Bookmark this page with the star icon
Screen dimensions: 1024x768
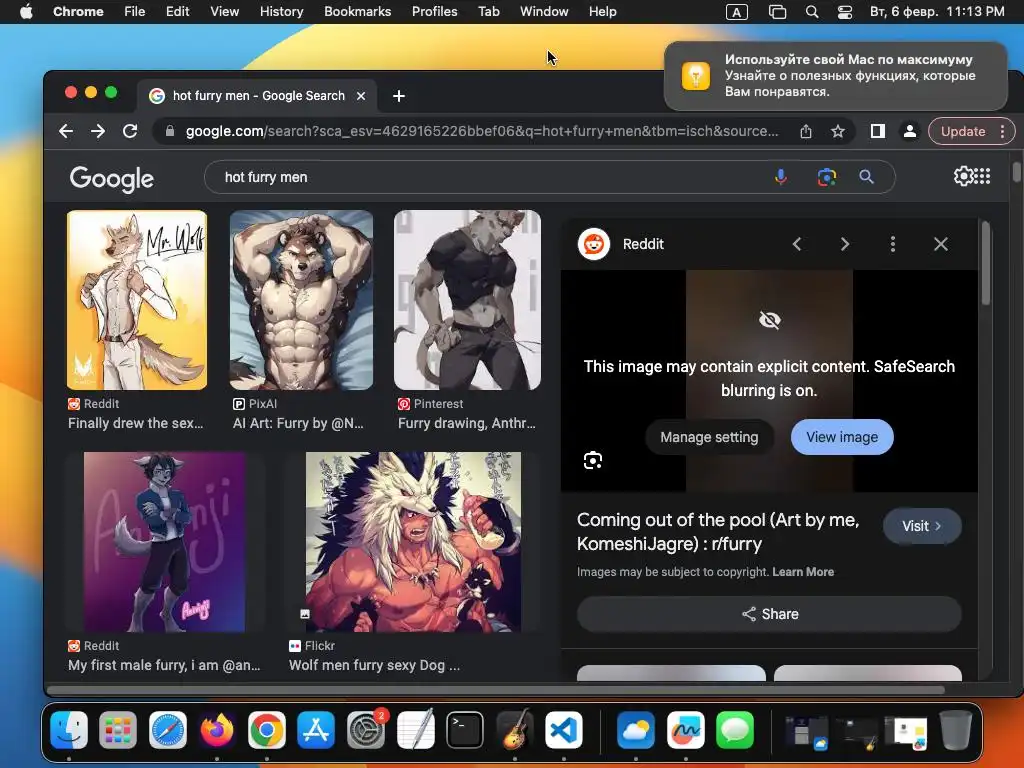[838, 131]
